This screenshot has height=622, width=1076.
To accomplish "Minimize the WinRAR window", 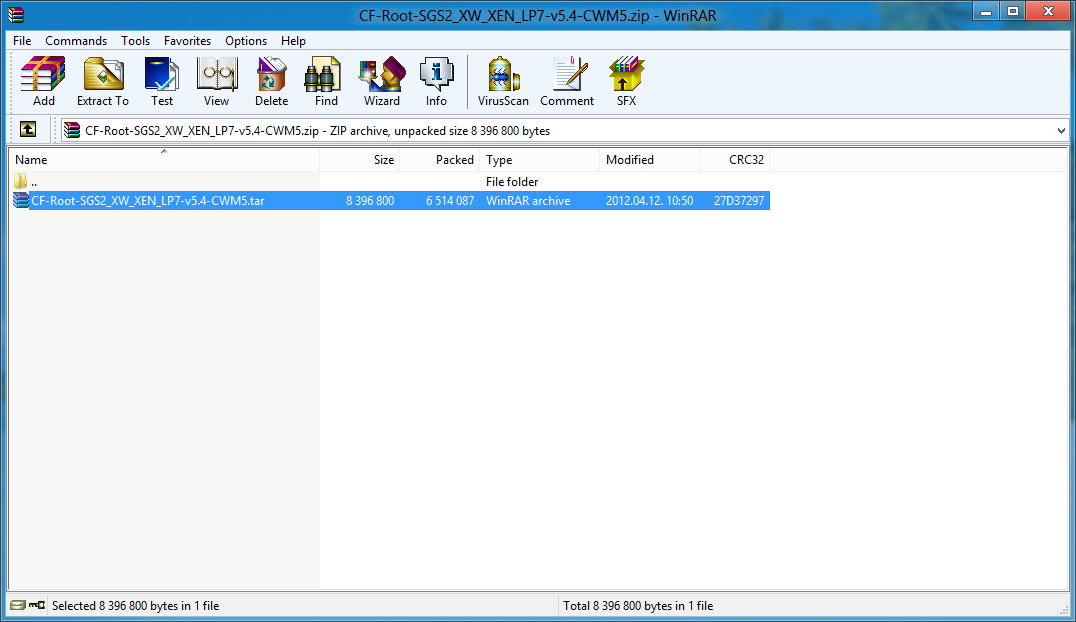I will click(x=986, y=12).
